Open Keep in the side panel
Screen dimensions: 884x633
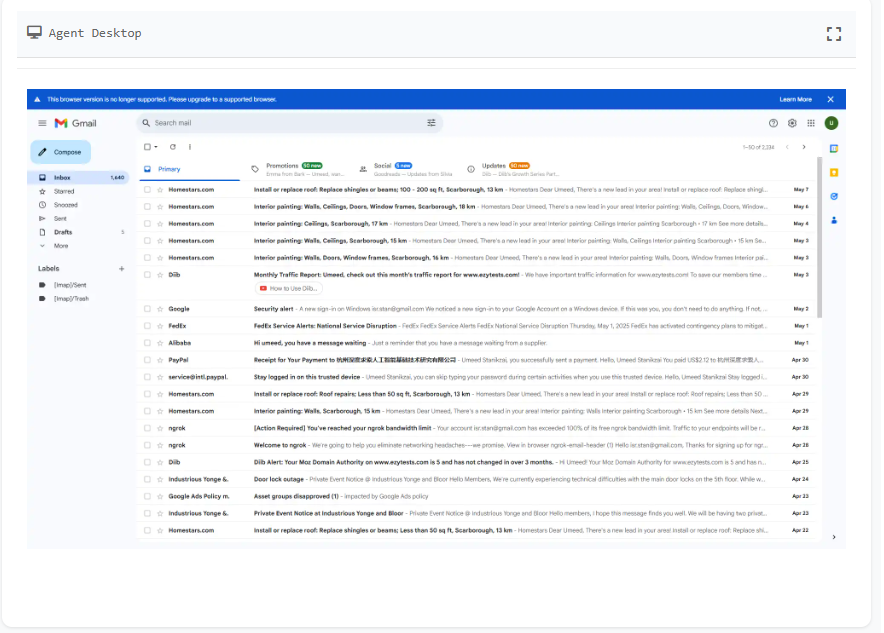pos(834,172)
